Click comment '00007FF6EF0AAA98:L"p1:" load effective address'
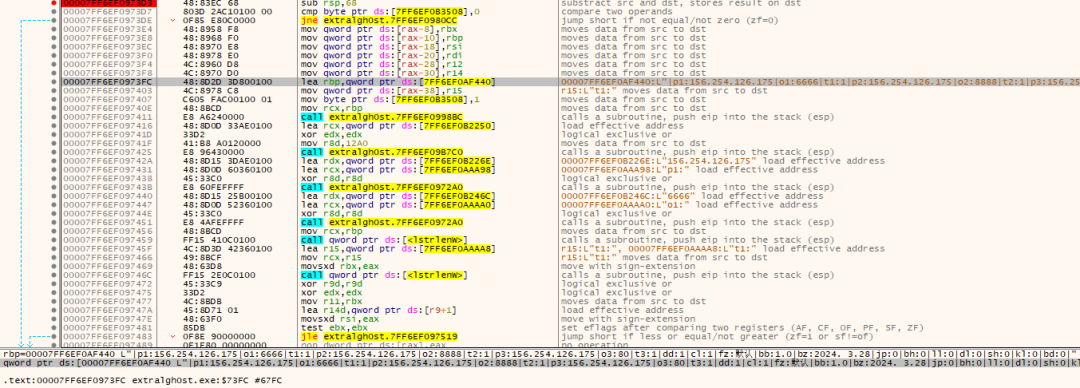Image resolution: width=1080 pixels, height=388 pixels. pyautogui.click(x=689, y=170)
